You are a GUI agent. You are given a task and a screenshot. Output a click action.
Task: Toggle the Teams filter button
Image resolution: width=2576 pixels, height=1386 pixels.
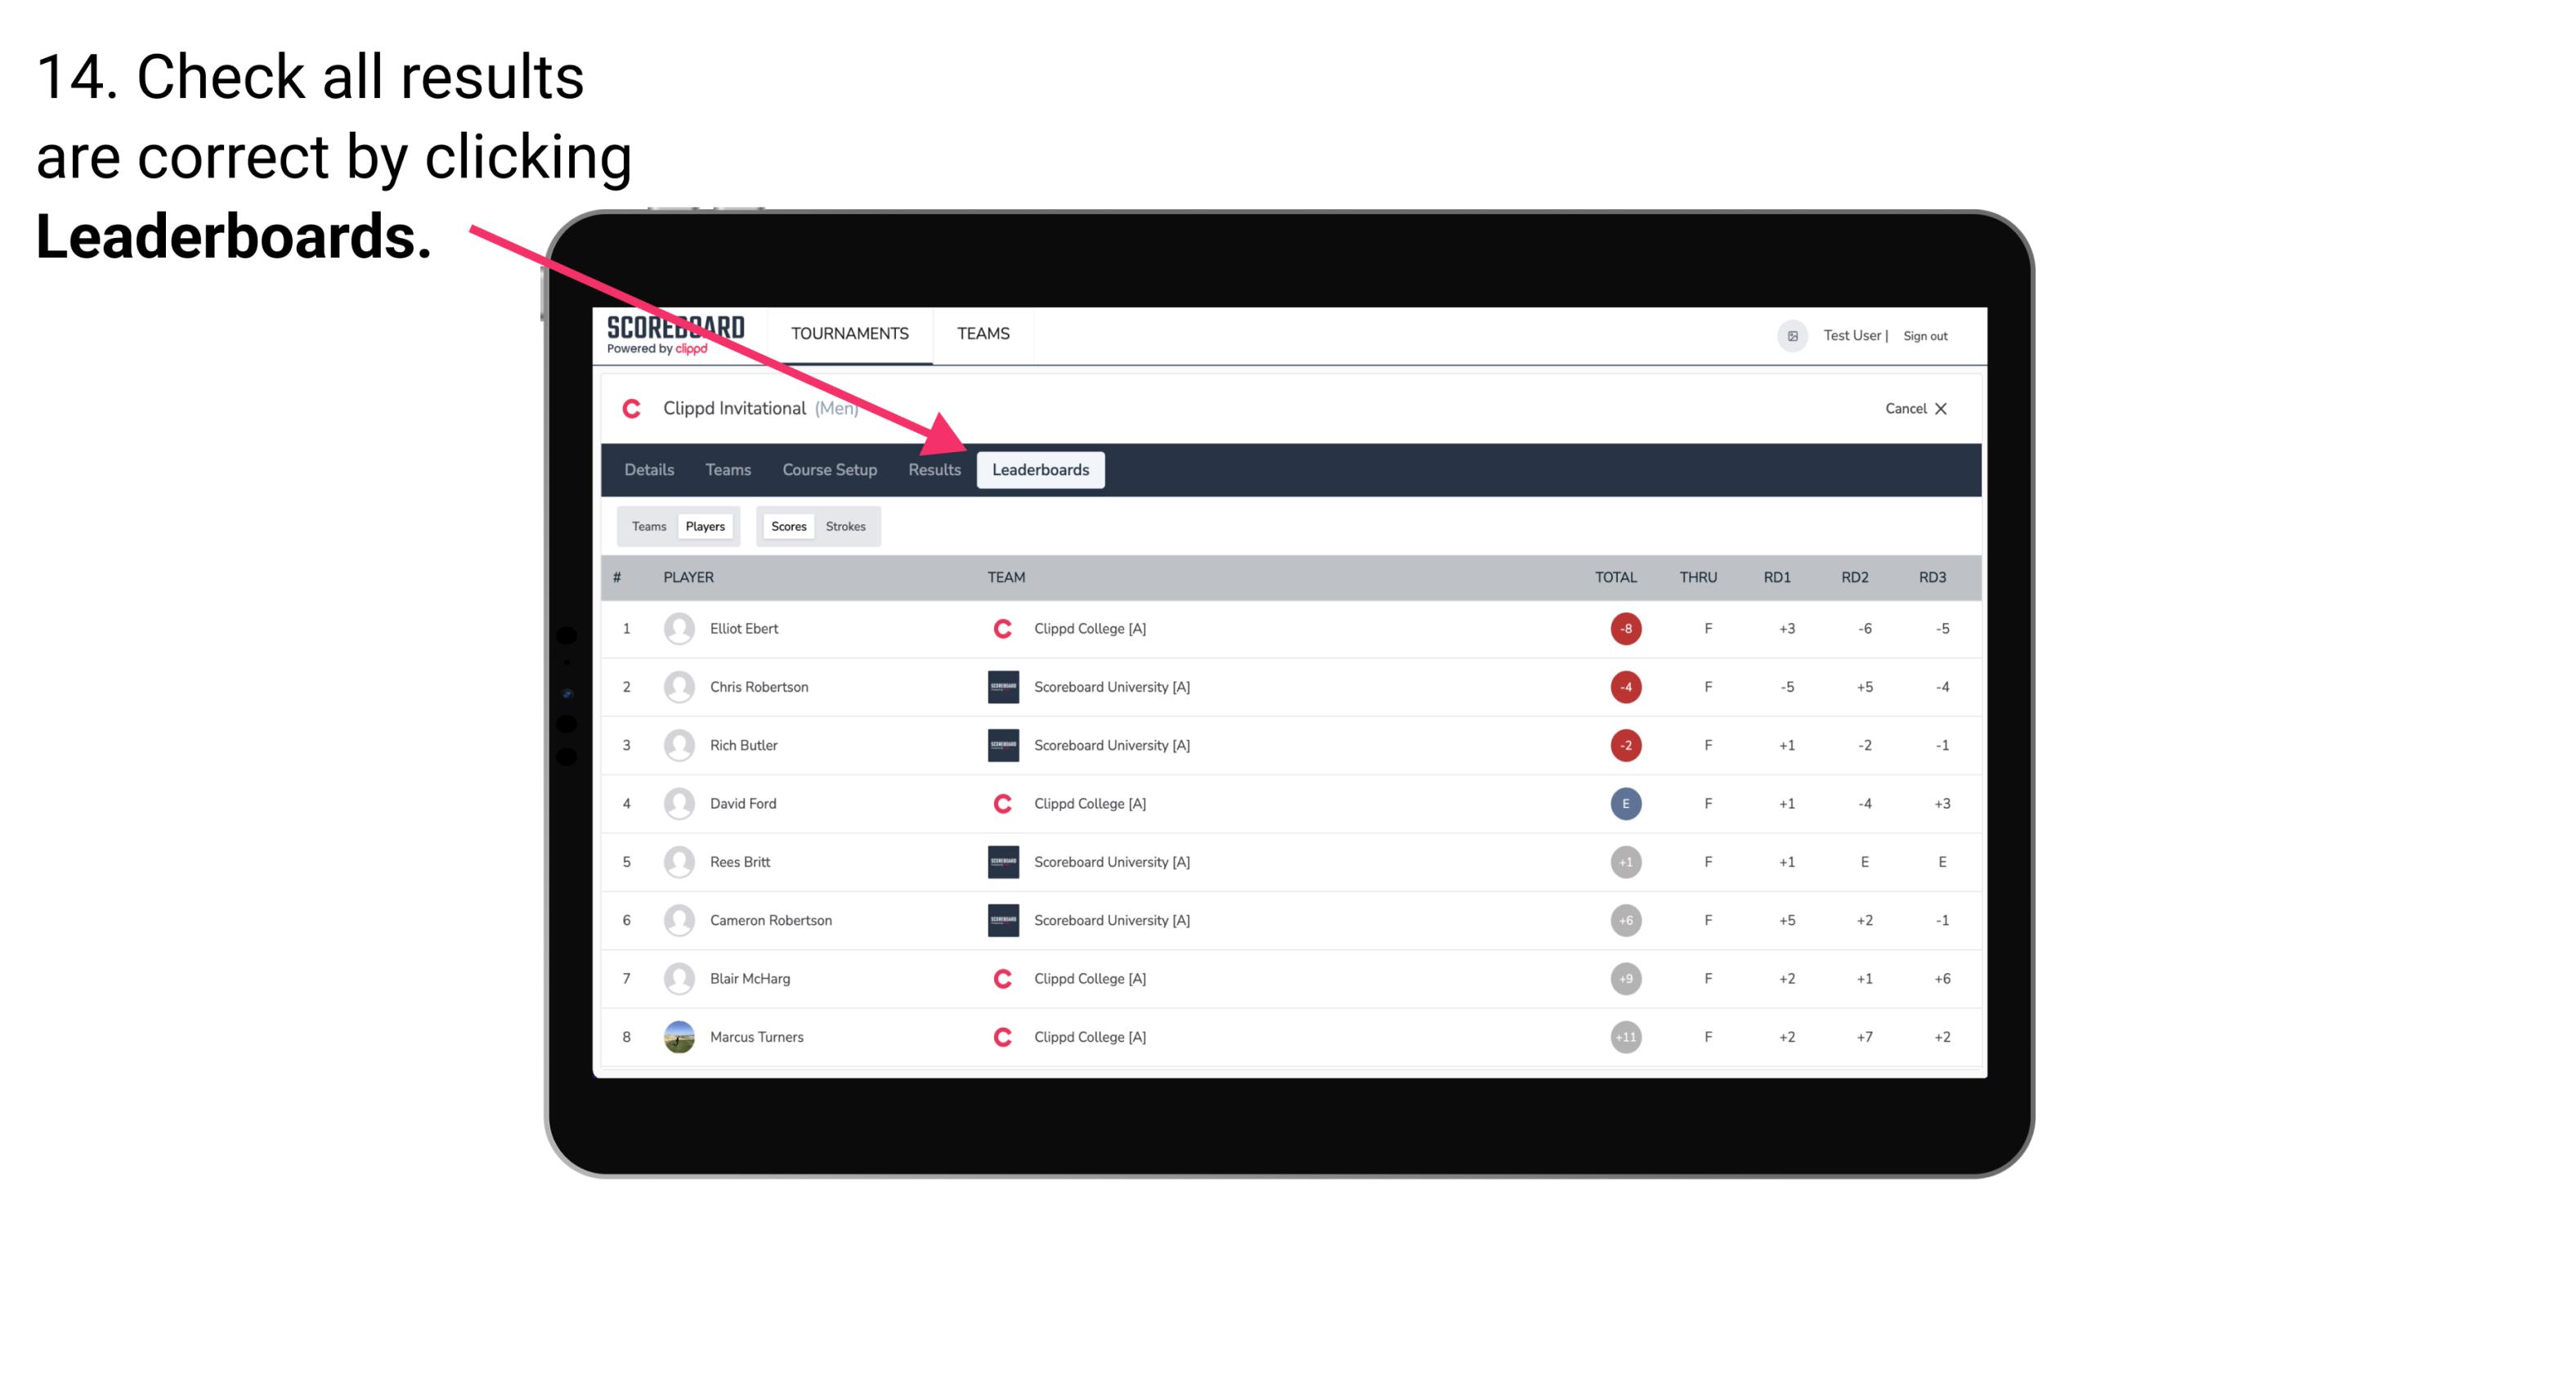click(x=645, y=524)
